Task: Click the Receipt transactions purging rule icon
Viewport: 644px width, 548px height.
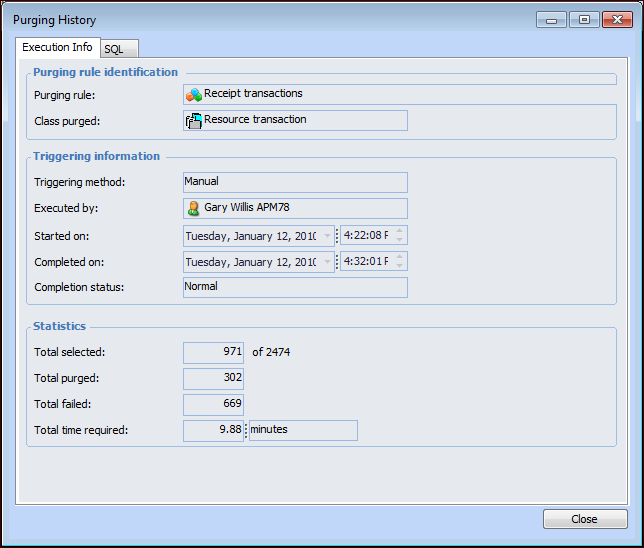Action: pyautogui.click(x=193, y=95)
